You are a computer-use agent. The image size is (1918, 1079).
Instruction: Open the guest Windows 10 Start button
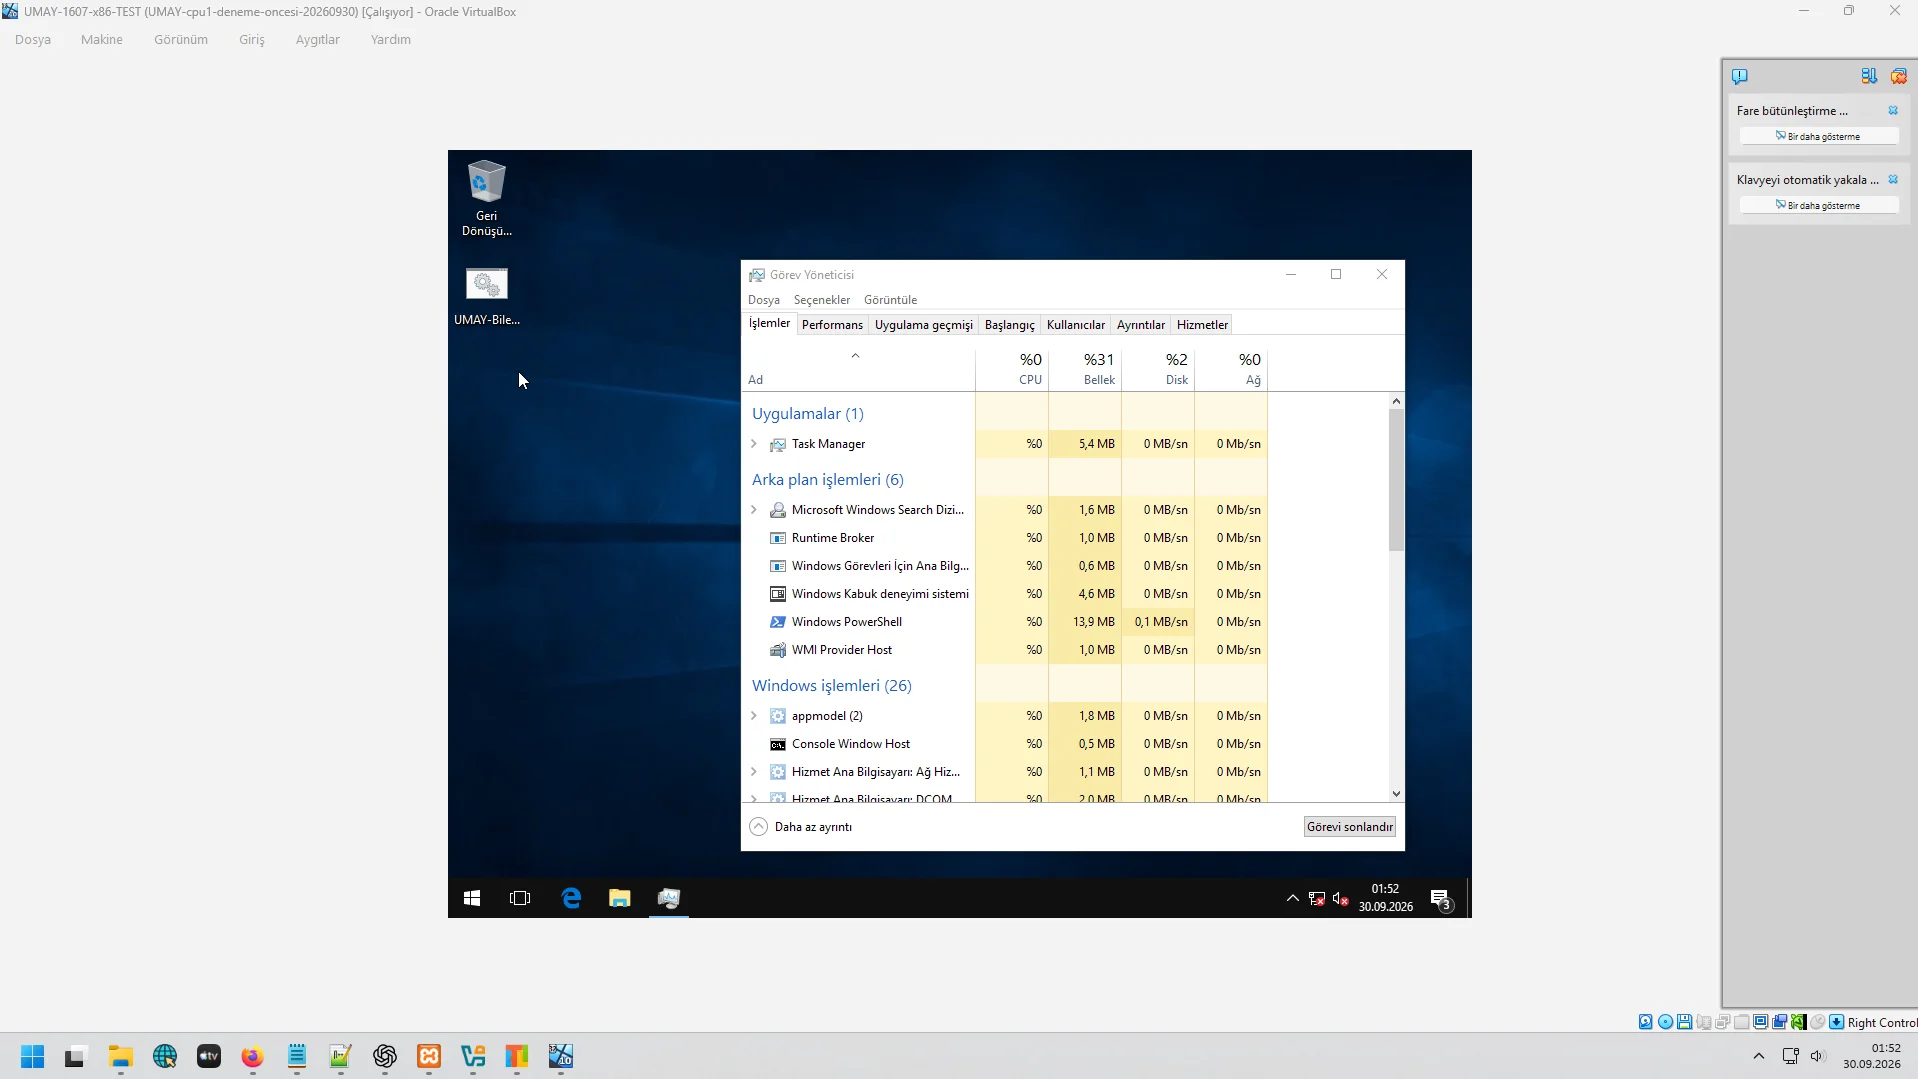point(472,898)
